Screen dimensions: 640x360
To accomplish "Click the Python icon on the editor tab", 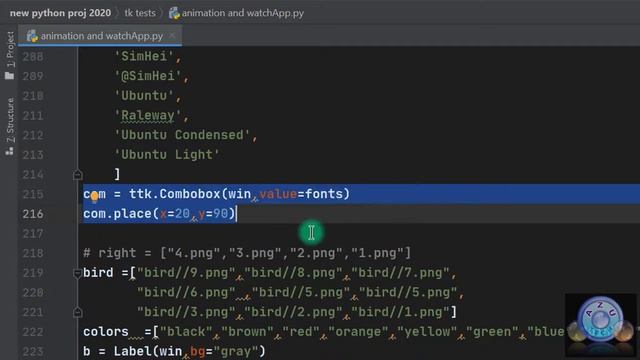I will coord(32,36).
